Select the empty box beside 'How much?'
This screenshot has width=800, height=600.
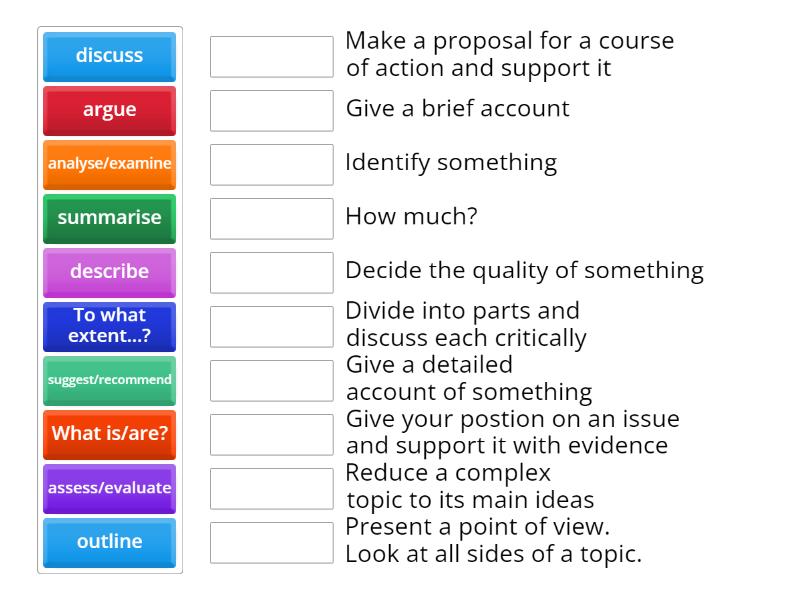click(271, 218)
